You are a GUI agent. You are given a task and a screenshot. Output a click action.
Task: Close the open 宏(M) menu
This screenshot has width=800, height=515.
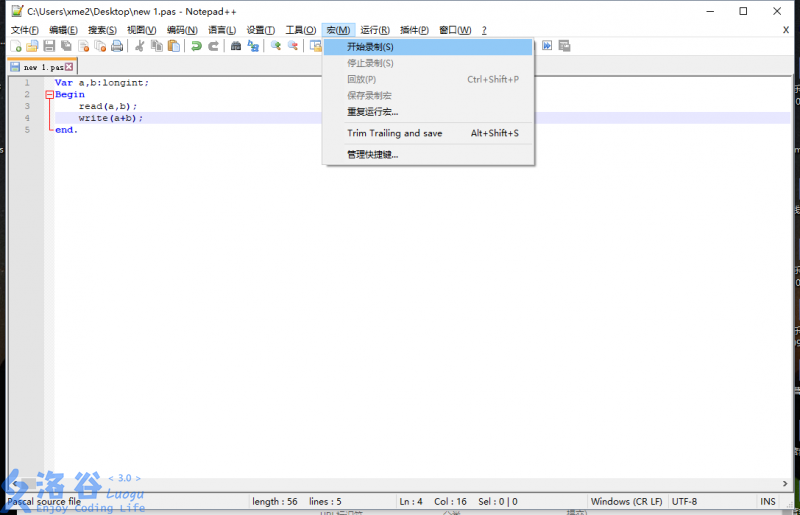coord(338,30)
